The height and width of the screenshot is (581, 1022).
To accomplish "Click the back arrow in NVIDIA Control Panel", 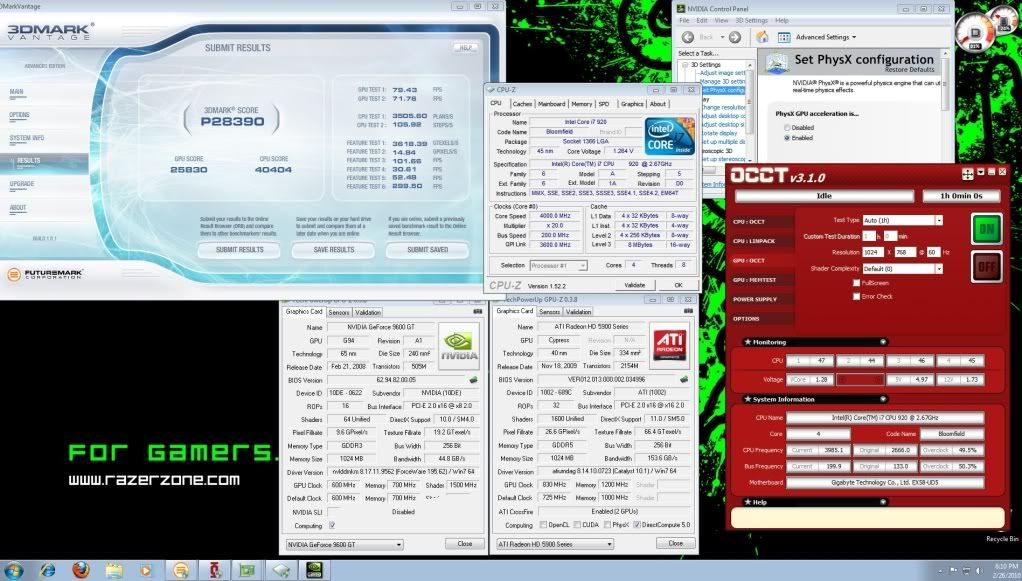I will tap(688, 37).
